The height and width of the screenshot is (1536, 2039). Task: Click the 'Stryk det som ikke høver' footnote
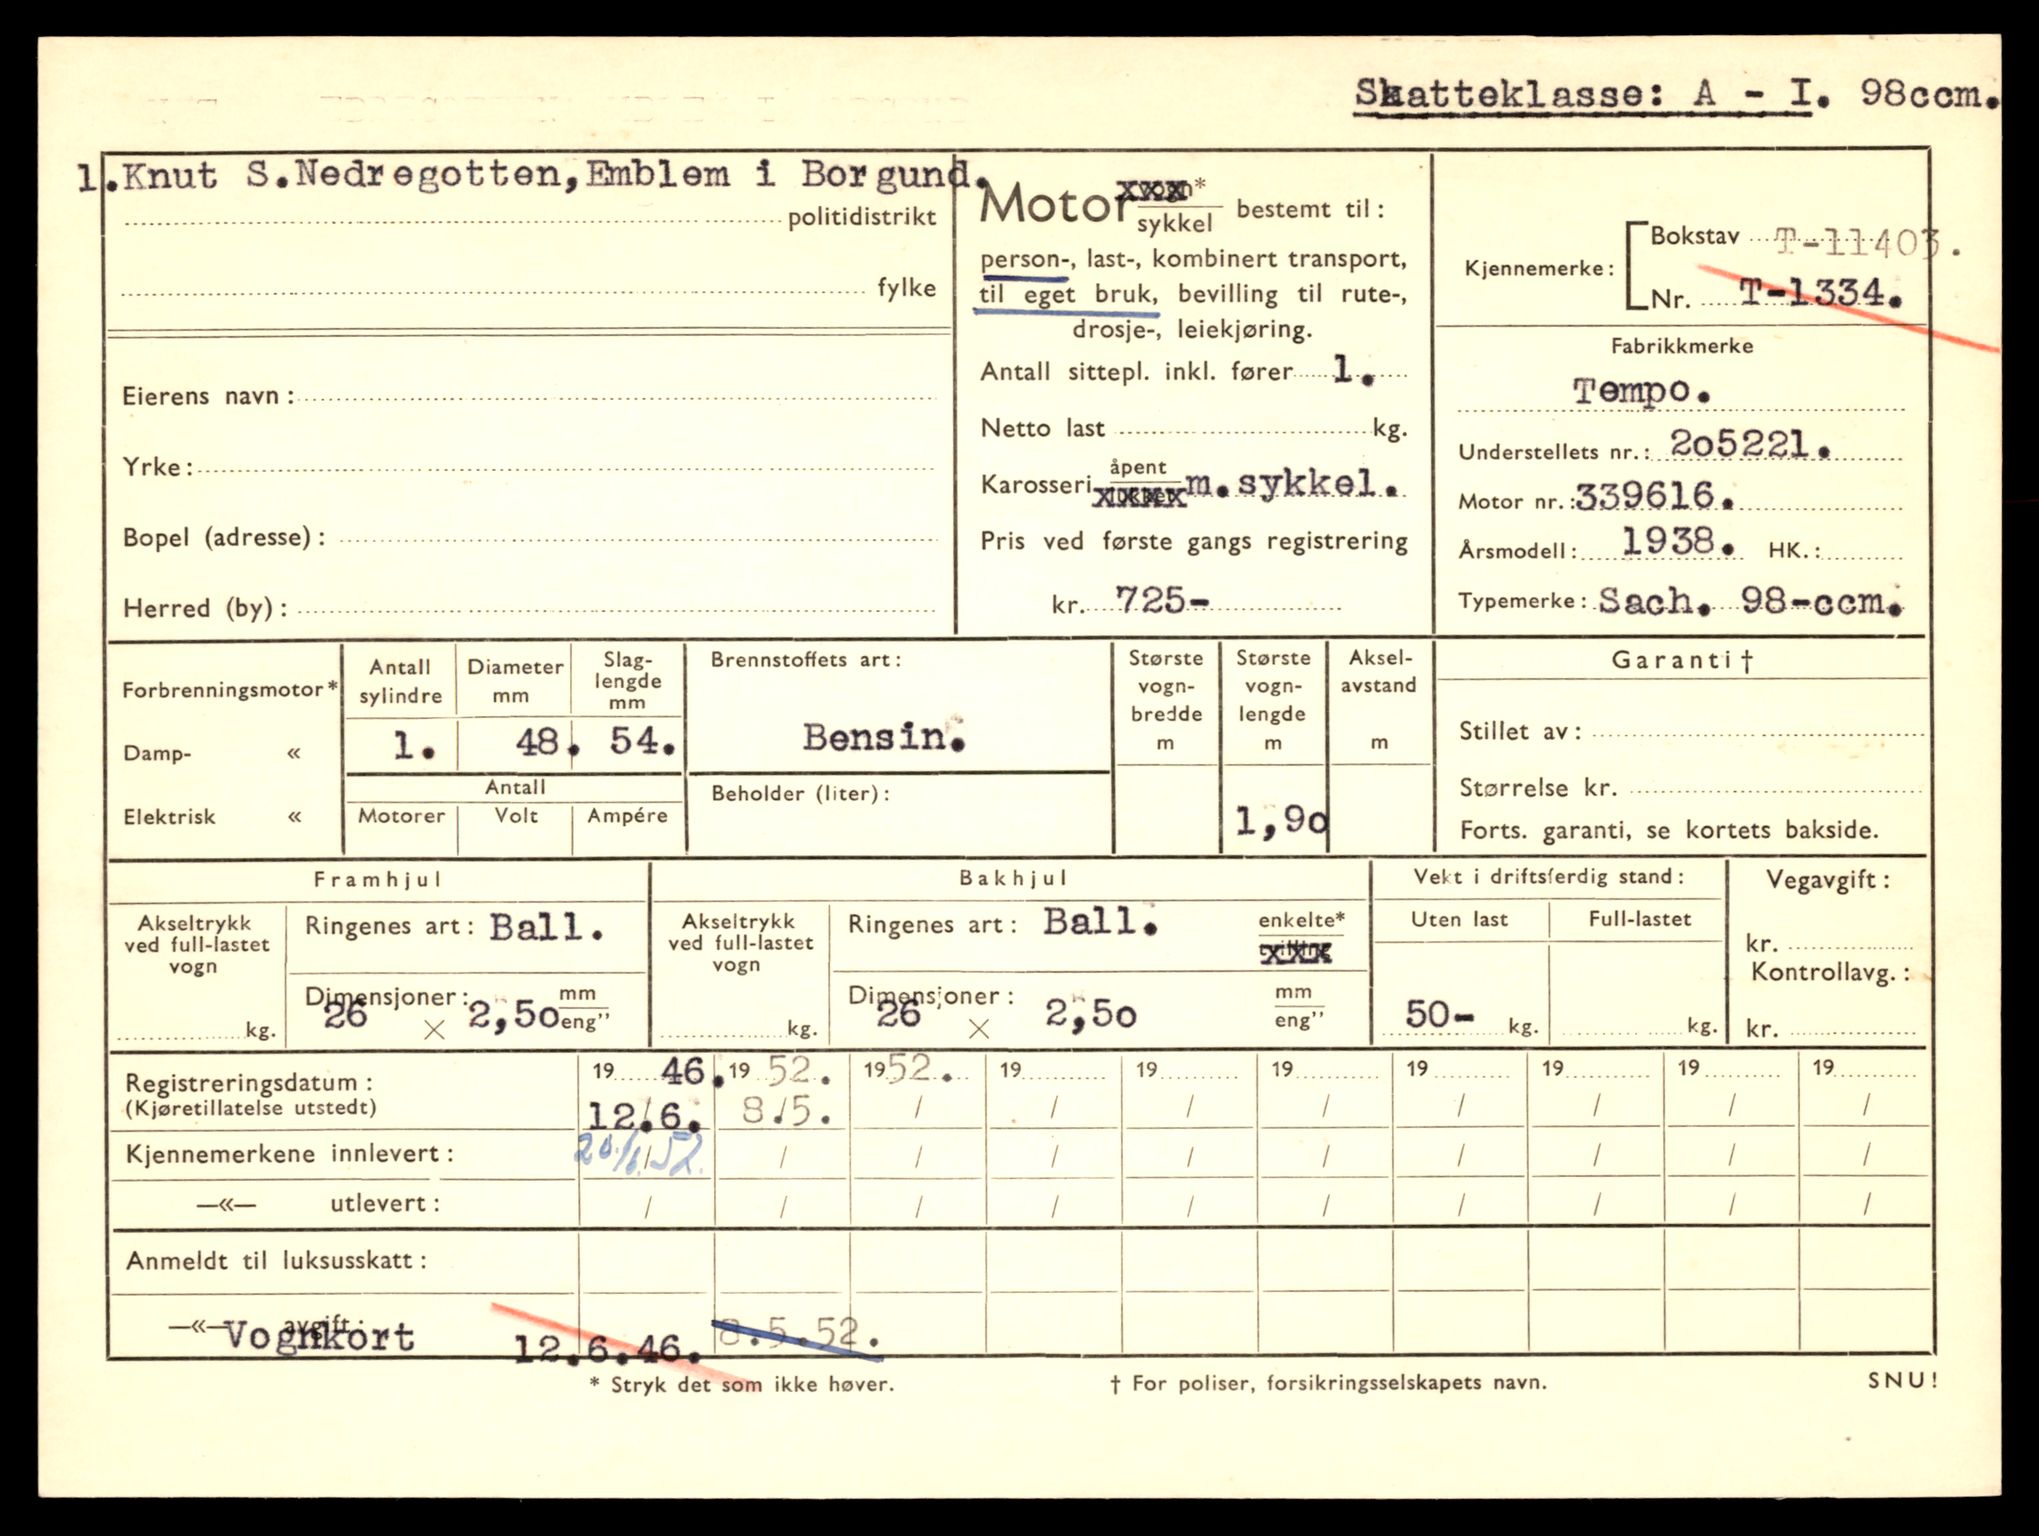pyautogui.click(x=742, y=1385)
